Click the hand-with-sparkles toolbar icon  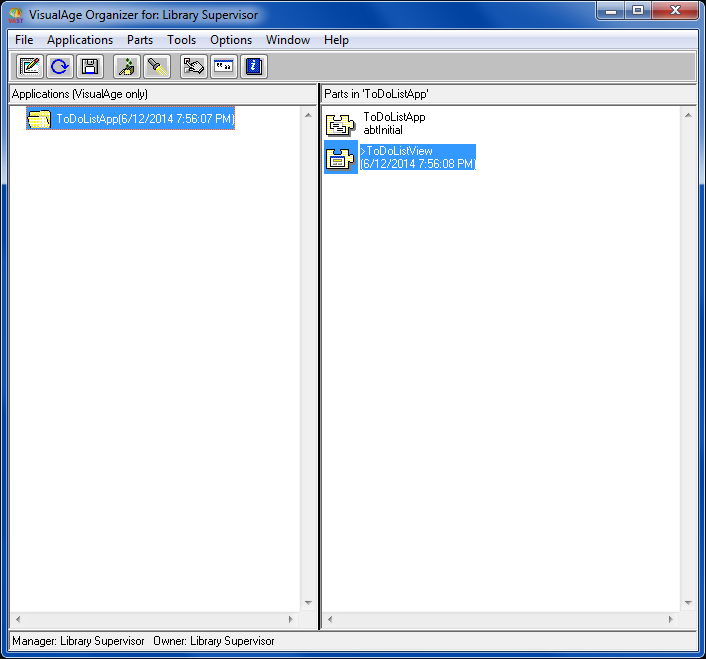[127, 67]
